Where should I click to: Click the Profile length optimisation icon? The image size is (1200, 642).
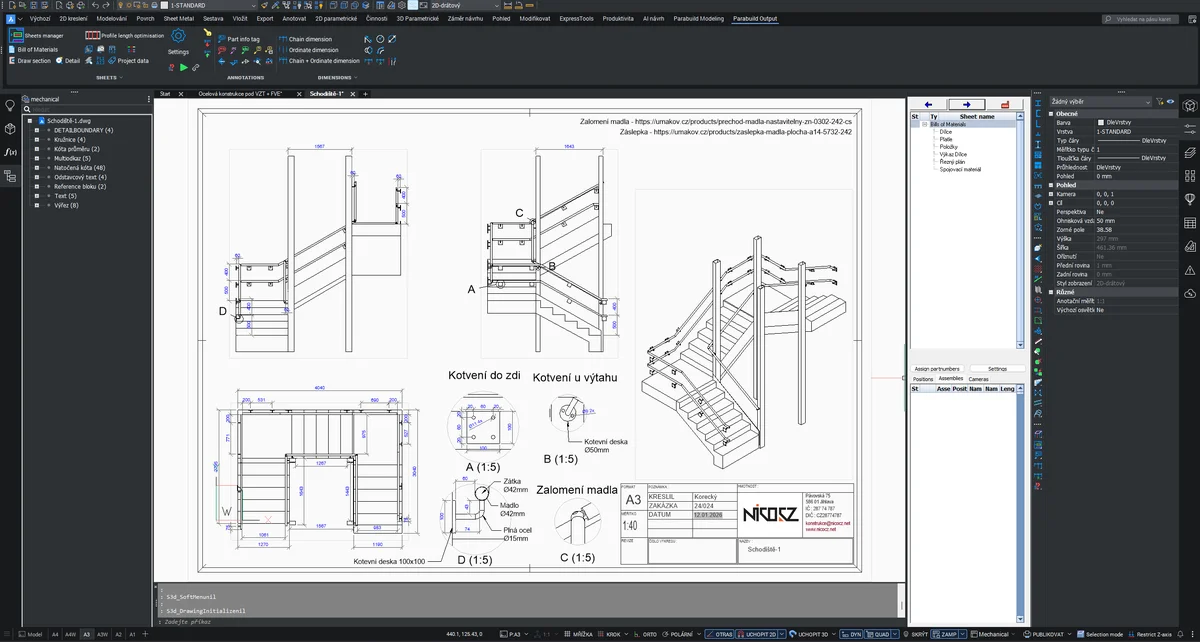pos(92,35)
